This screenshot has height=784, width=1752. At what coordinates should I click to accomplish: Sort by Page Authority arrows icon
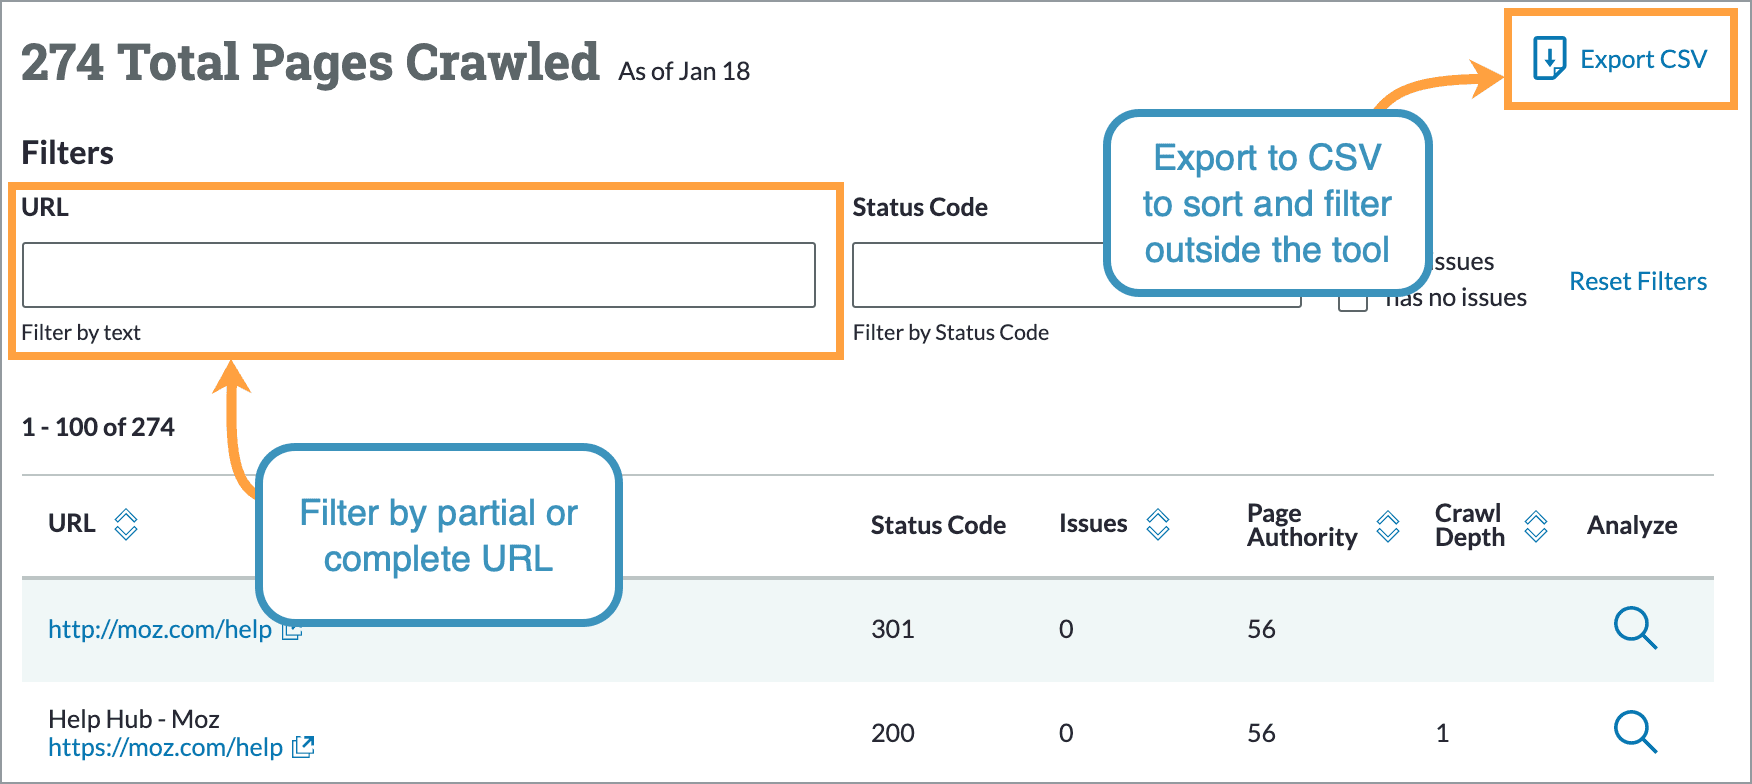pyautogui.click(x=1388, y=526)
